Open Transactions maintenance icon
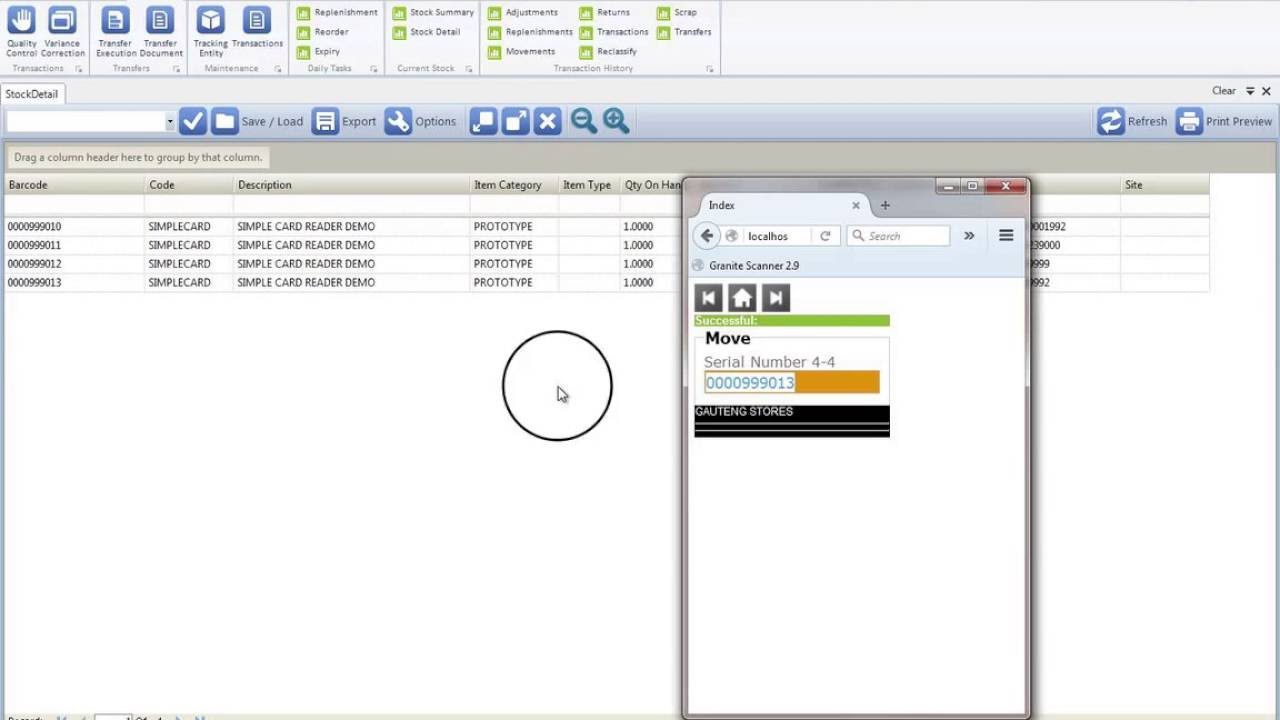This screenshot has height=720, width=1280. coord(257,28)
